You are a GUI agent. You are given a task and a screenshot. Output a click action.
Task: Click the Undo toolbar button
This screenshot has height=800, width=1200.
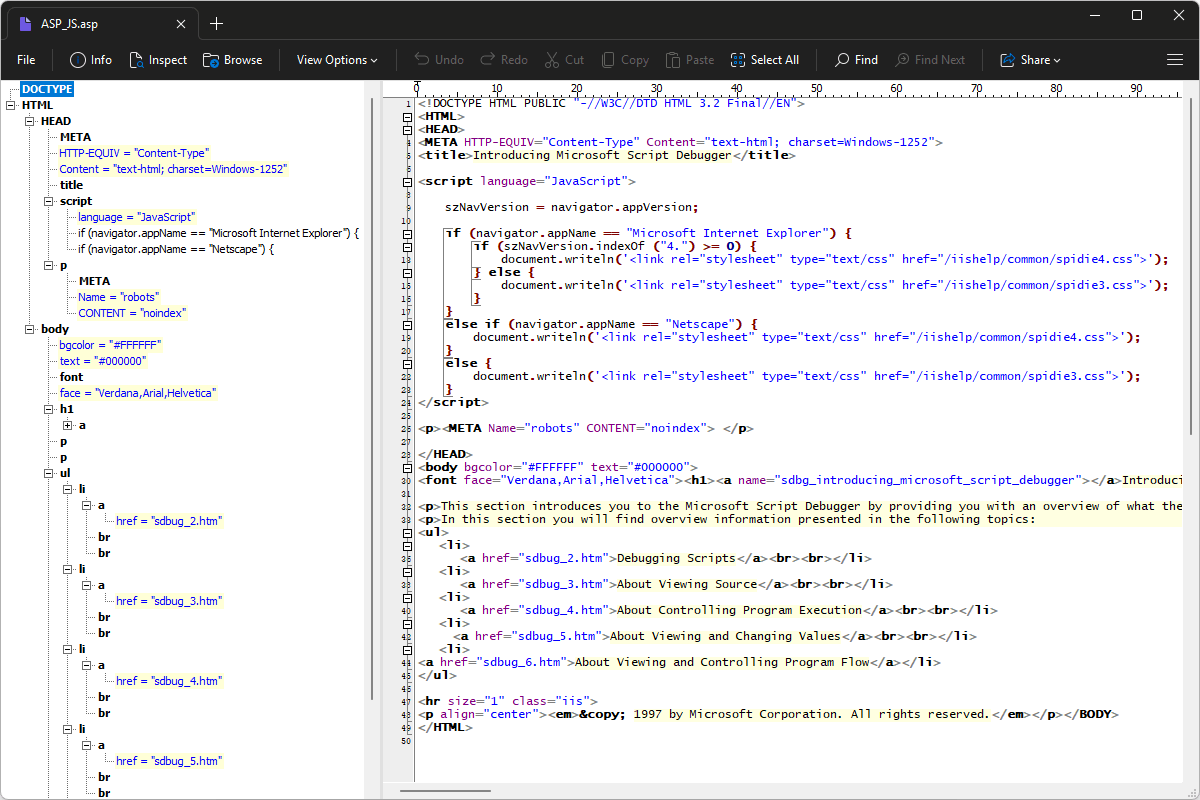(x=439, y=60)
